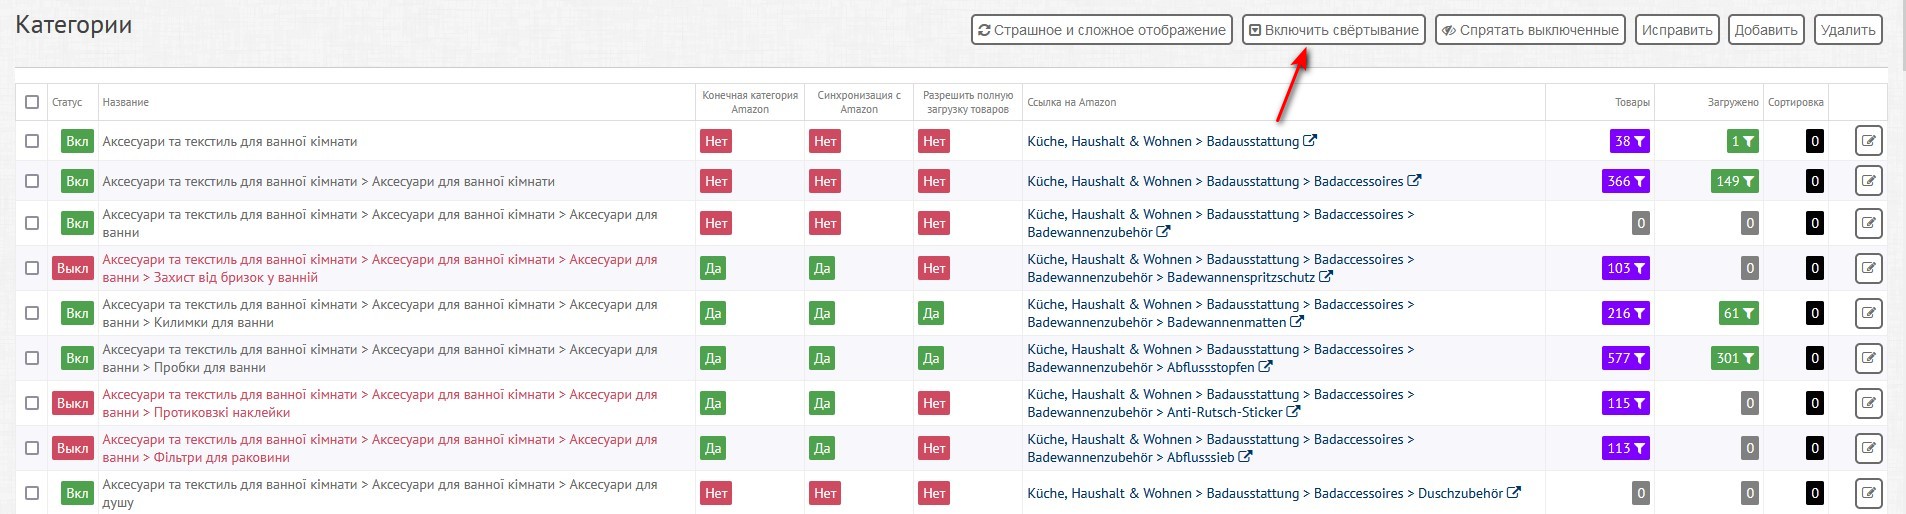1906x514 pixels.
Task: Check the Аксесуари для душу row checkbox
Action: coord(32,493)
